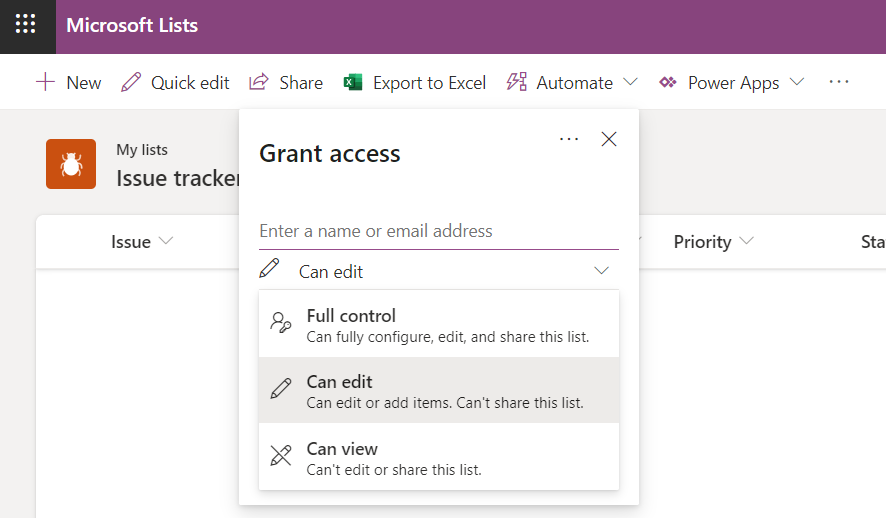Click the toolbar overflow ellipsis
The image size is (886, 518).
[x=838, y=82]
